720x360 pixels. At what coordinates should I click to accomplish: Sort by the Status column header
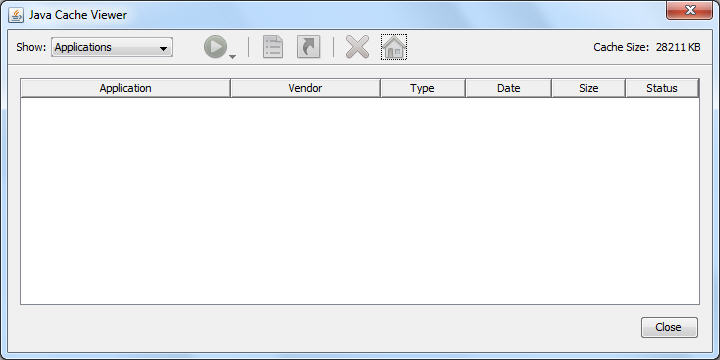point(662,88)
